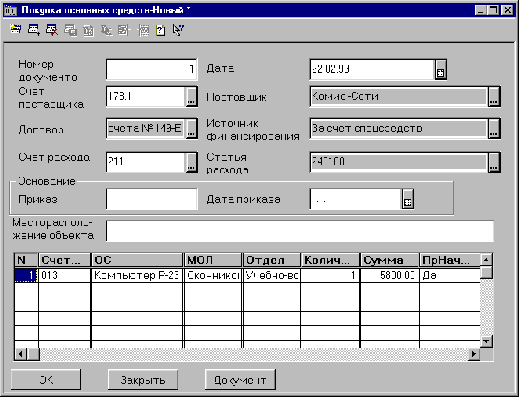Click the Документ button
The height and width of the screenshot is (398, 520).
(240, 380)
